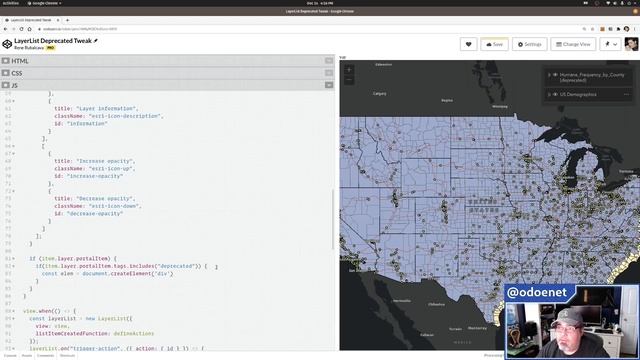The width and height of the screenshot is (640, 360).
Task: Open Comments panel in footer
Action: 45,356
